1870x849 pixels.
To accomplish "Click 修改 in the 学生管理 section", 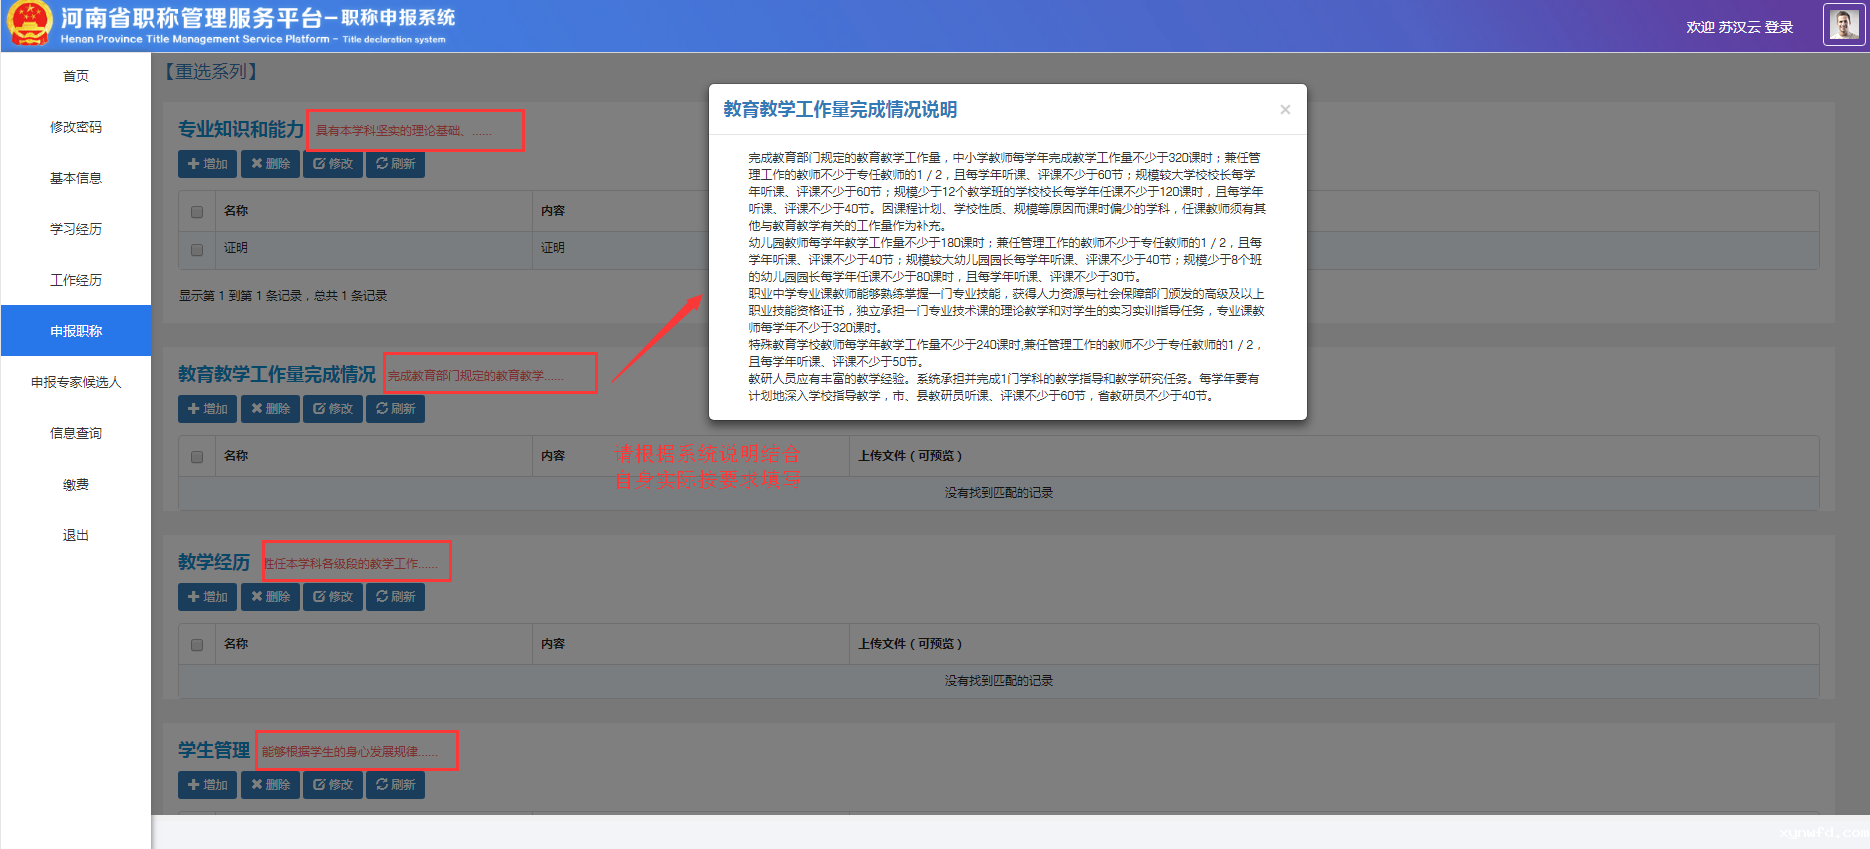I will [333, 785].
